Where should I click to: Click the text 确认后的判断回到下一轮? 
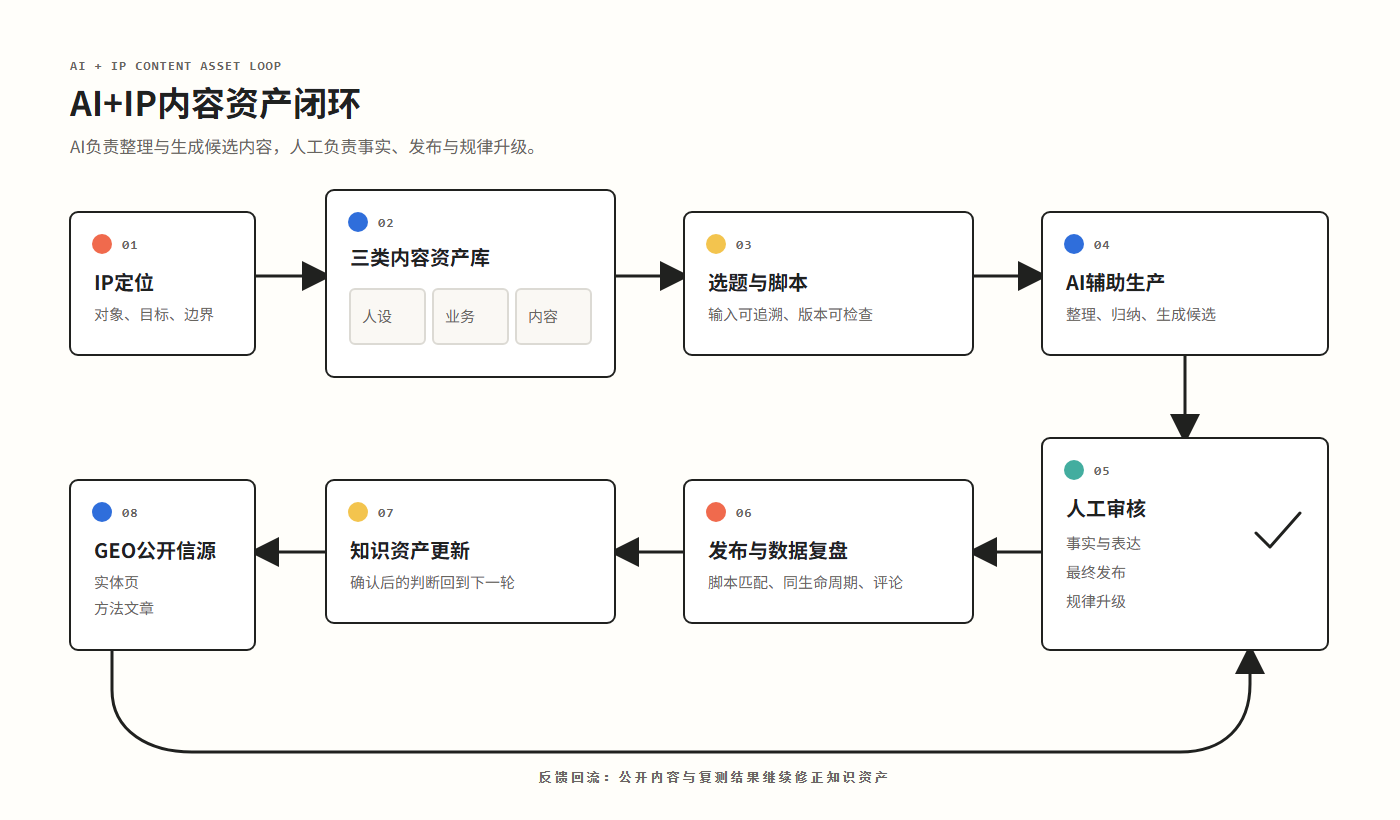coord(432,583)
